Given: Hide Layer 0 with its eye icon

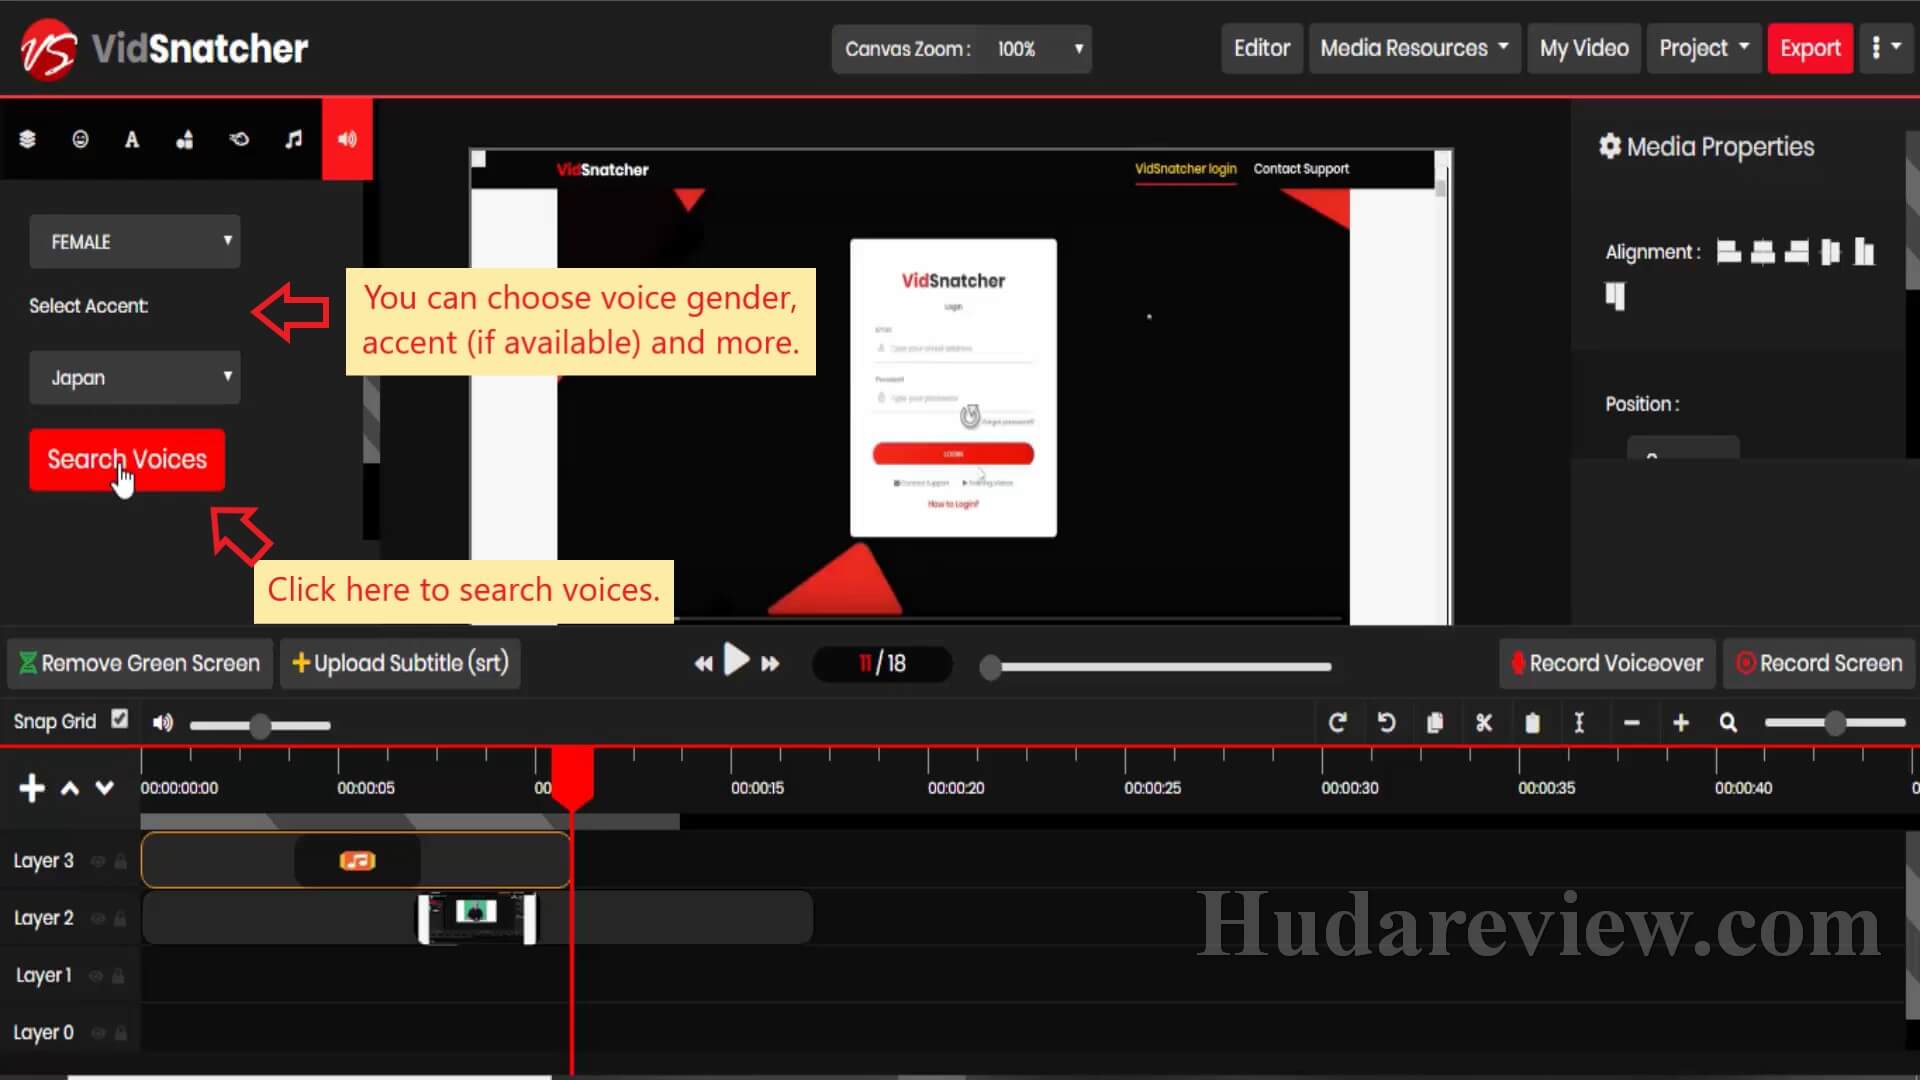Looking at the screenshot, I should coord(98,1032).
